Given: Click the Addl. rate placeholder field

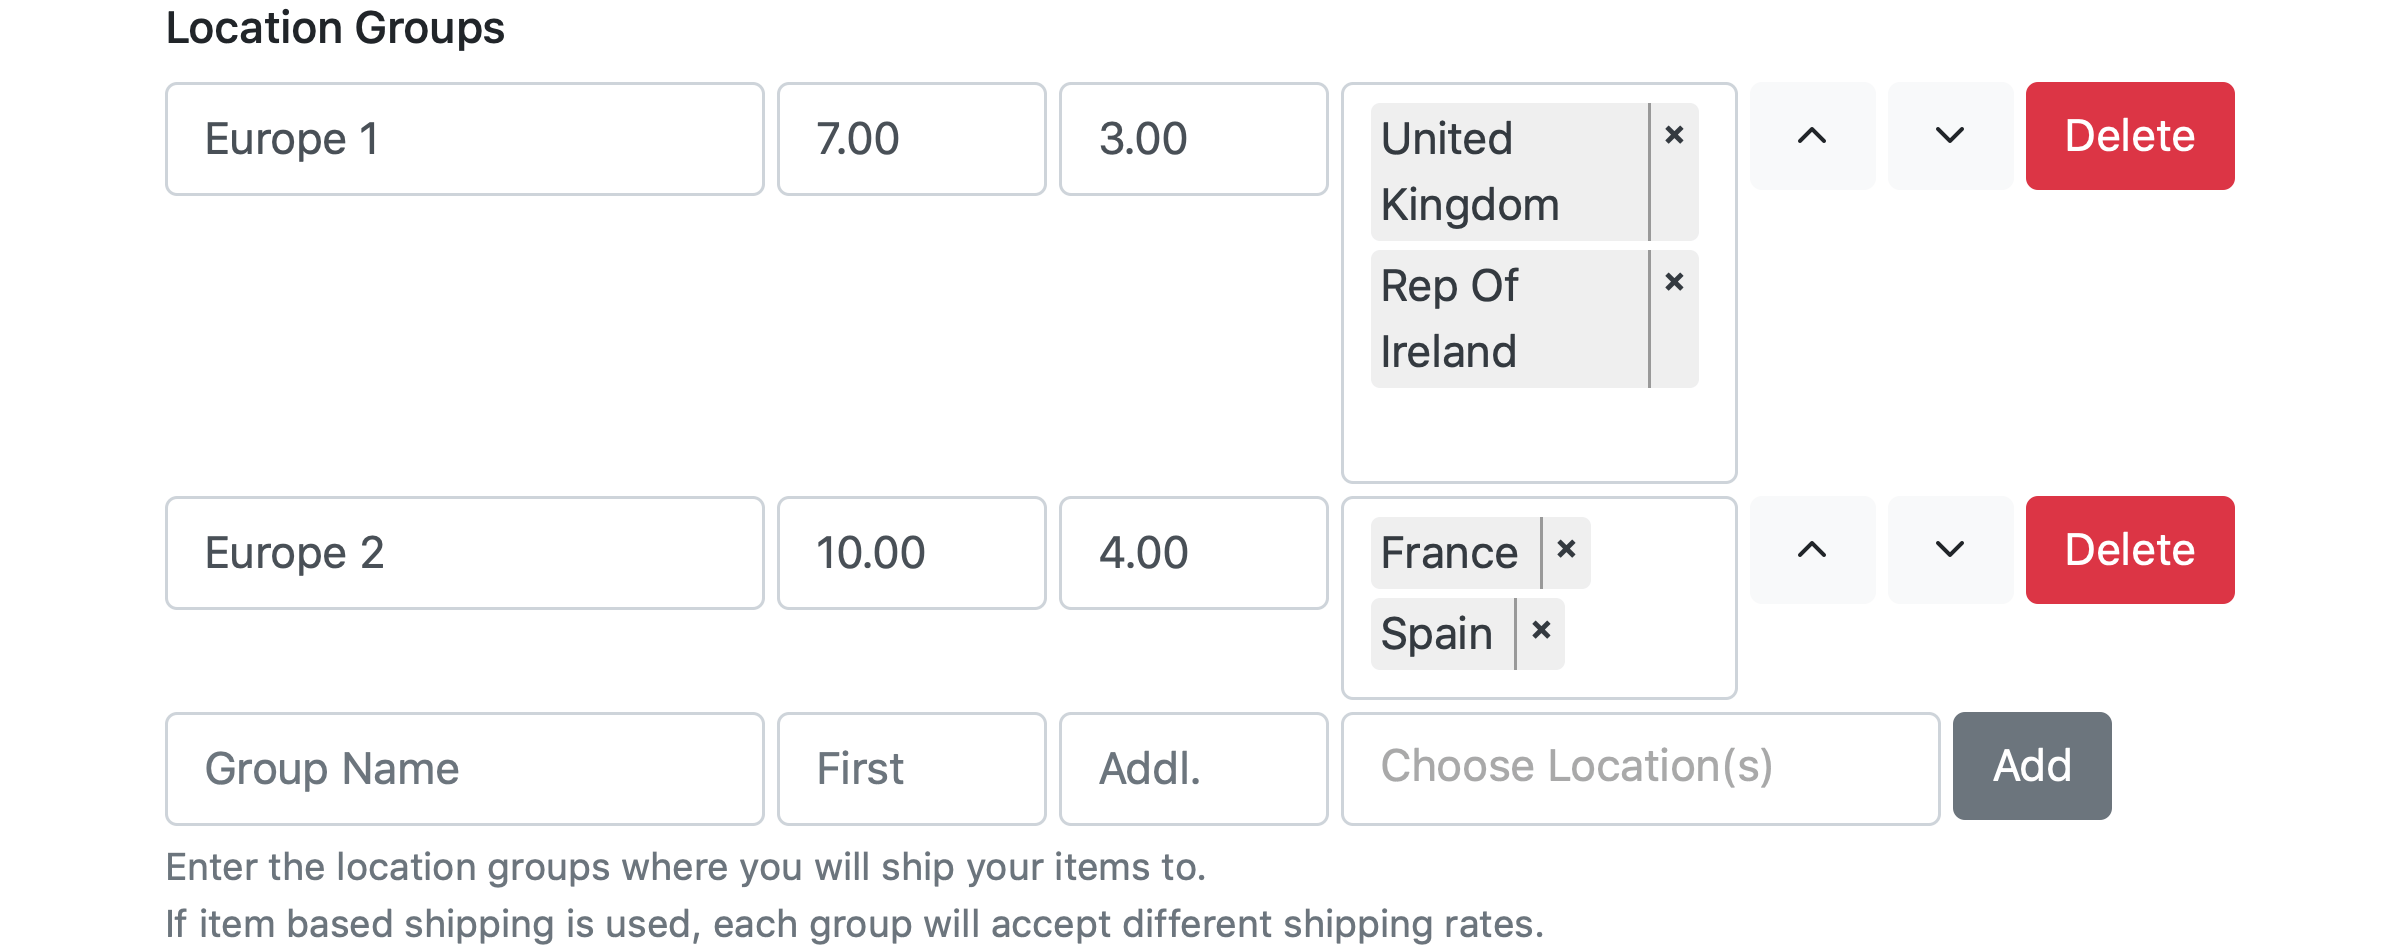Looking at the screenshot, I should click(x=1194, y=768).
